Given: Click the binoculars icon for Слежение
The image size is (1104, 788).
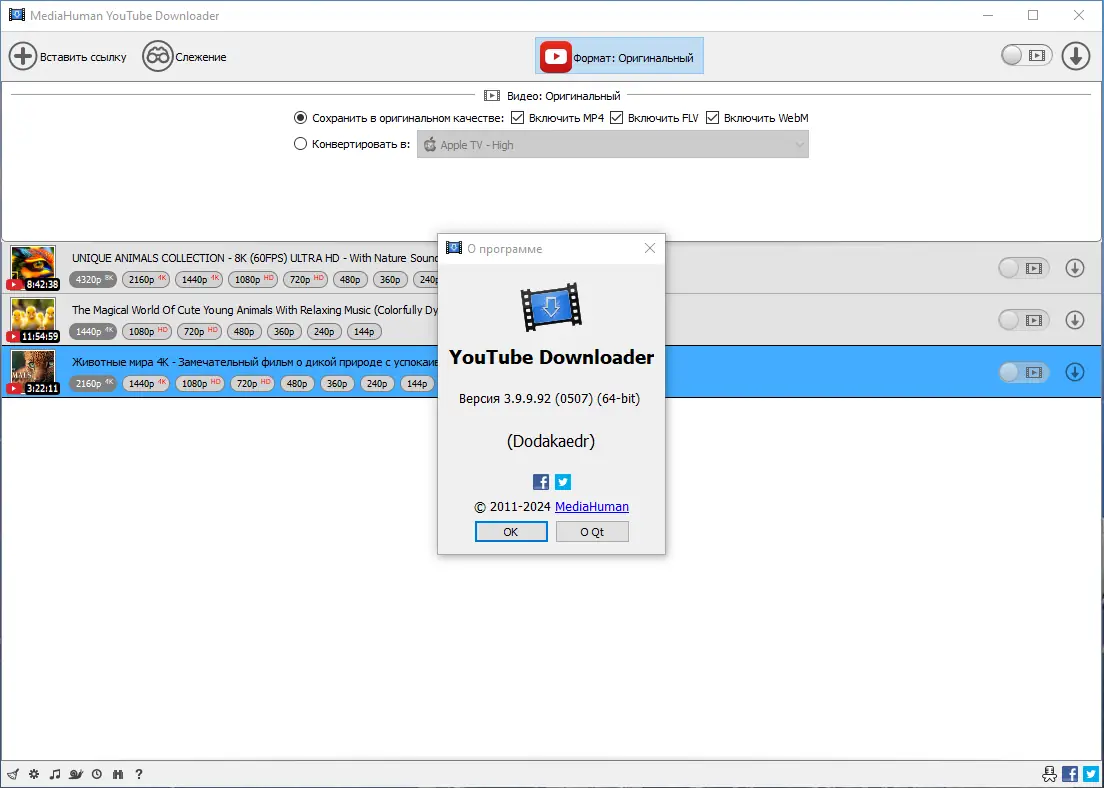Looking at the screenshot, I should (158, 56).
